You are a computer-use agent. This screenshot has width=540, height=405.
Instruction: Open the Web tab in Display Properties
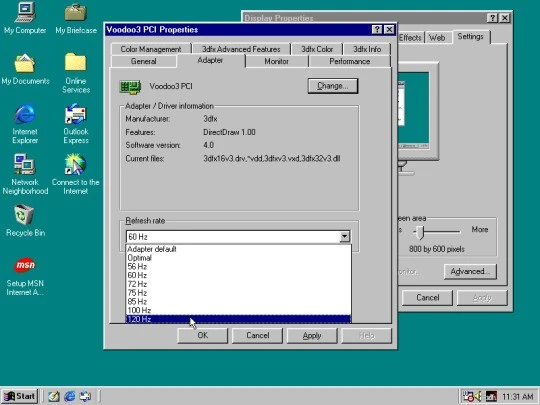[x=437, y=38]
